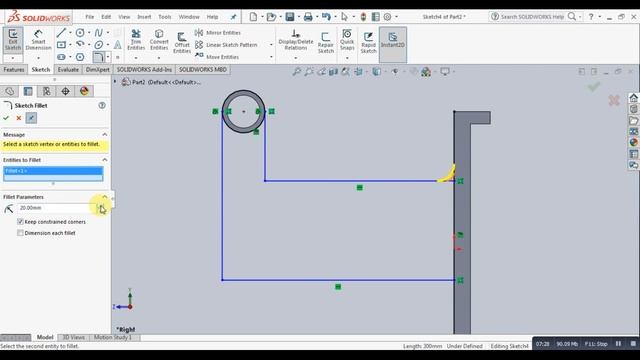Open the ConfigurationManager panel tab
640x360 pixels.
(x=47, y=91)
